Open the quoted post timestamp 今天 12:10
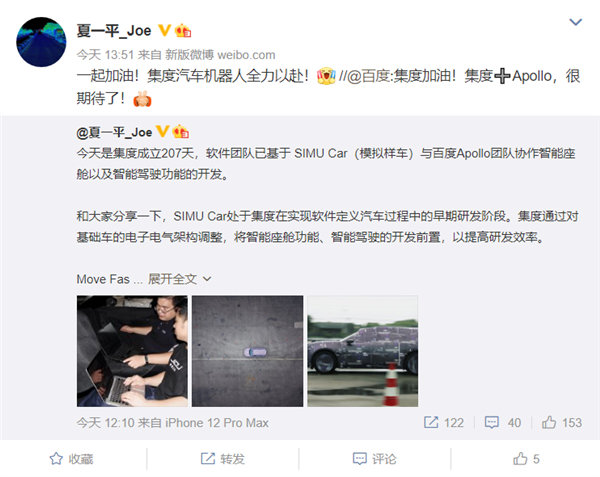The width and height of the screenshot is (600, 477). click(x=105, y=423)
